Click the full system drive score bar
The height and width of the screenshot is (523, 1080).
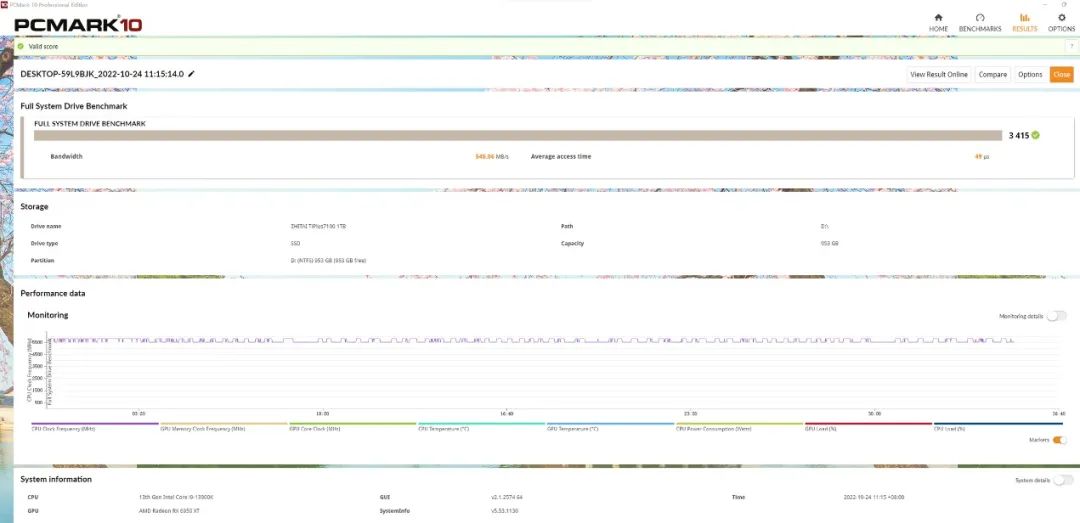(517, 135)
